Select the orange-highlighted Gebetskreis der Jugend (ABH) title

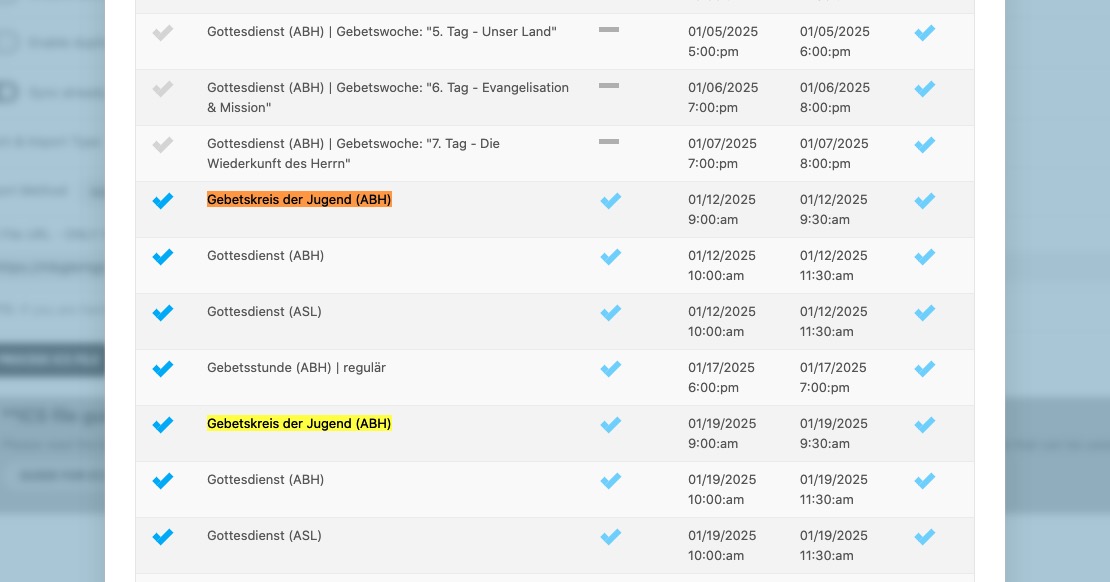pyautogui.click(x=299, y=200)
